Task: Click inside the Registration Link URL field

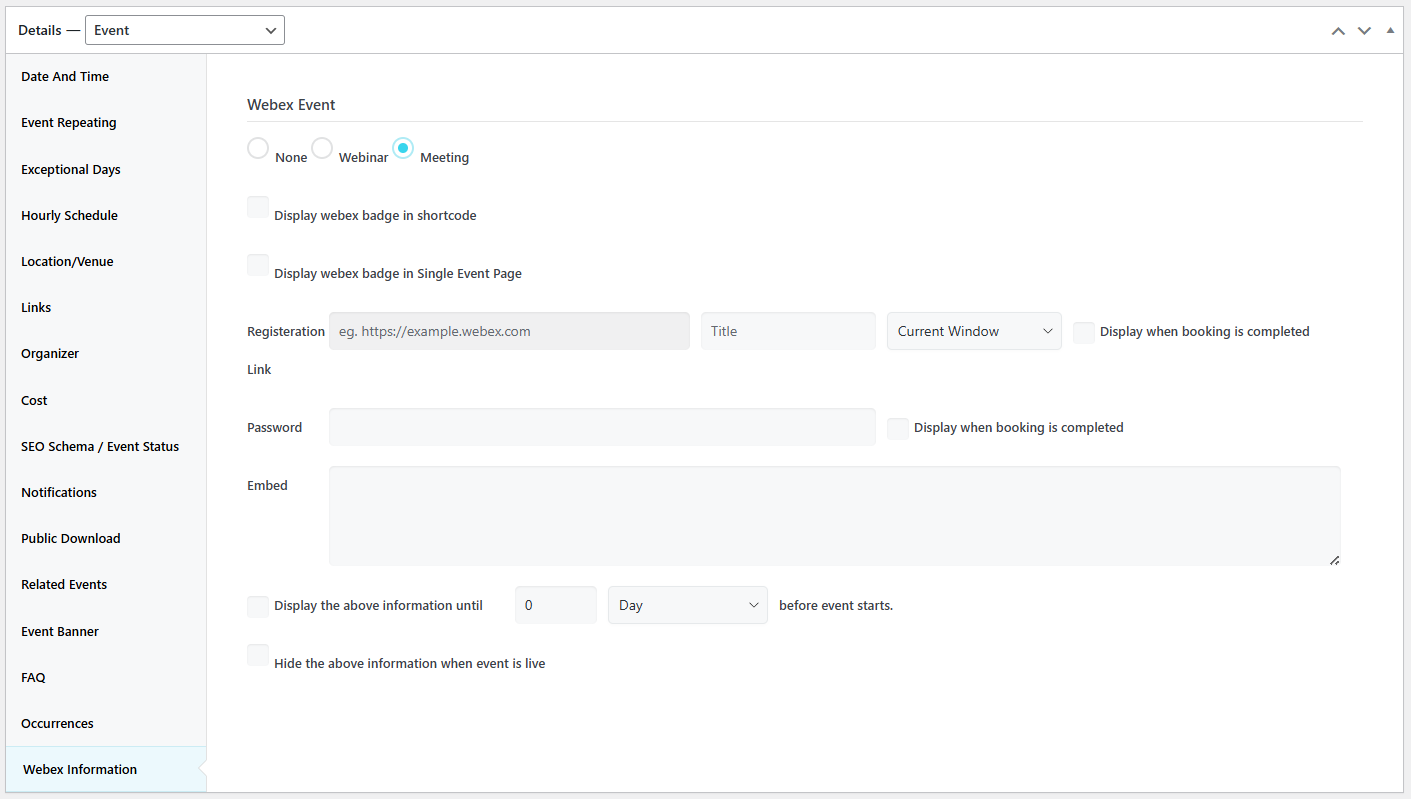Action: coord(508,331)
